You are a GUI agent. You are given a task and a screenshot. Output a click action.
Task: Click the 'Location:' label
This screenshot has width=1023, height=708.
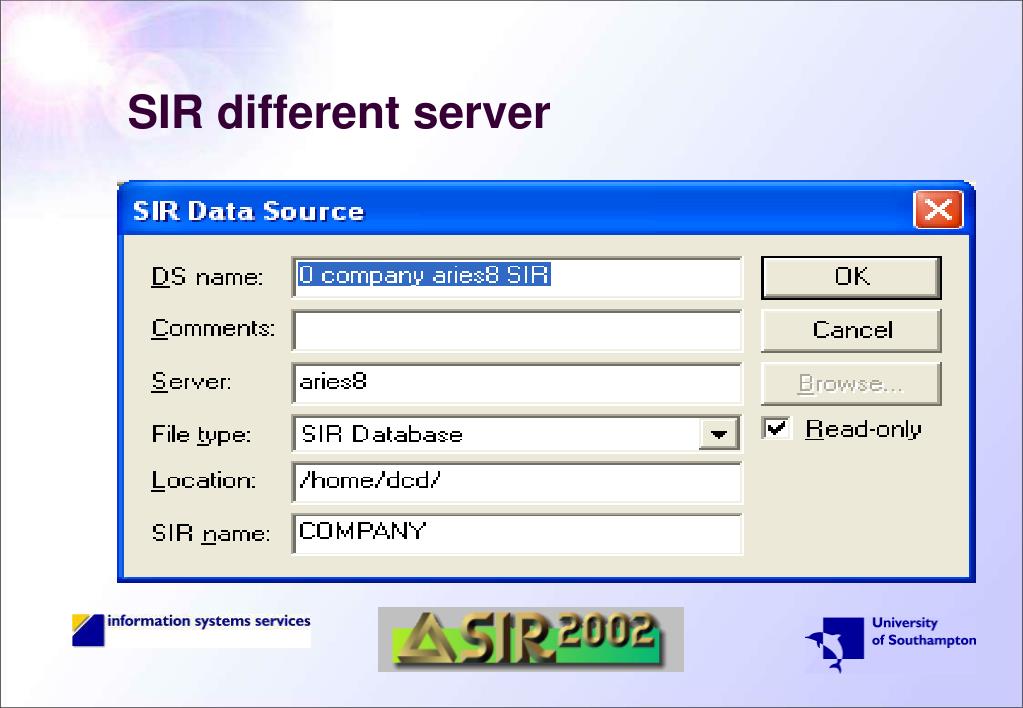(204, 481)
